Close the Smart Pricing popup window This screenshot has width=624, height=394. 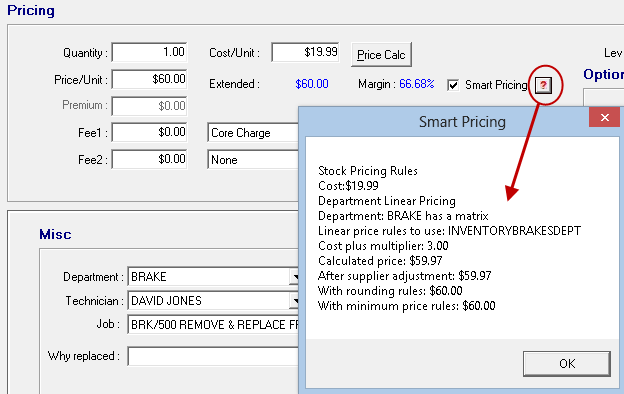[604, 117]
